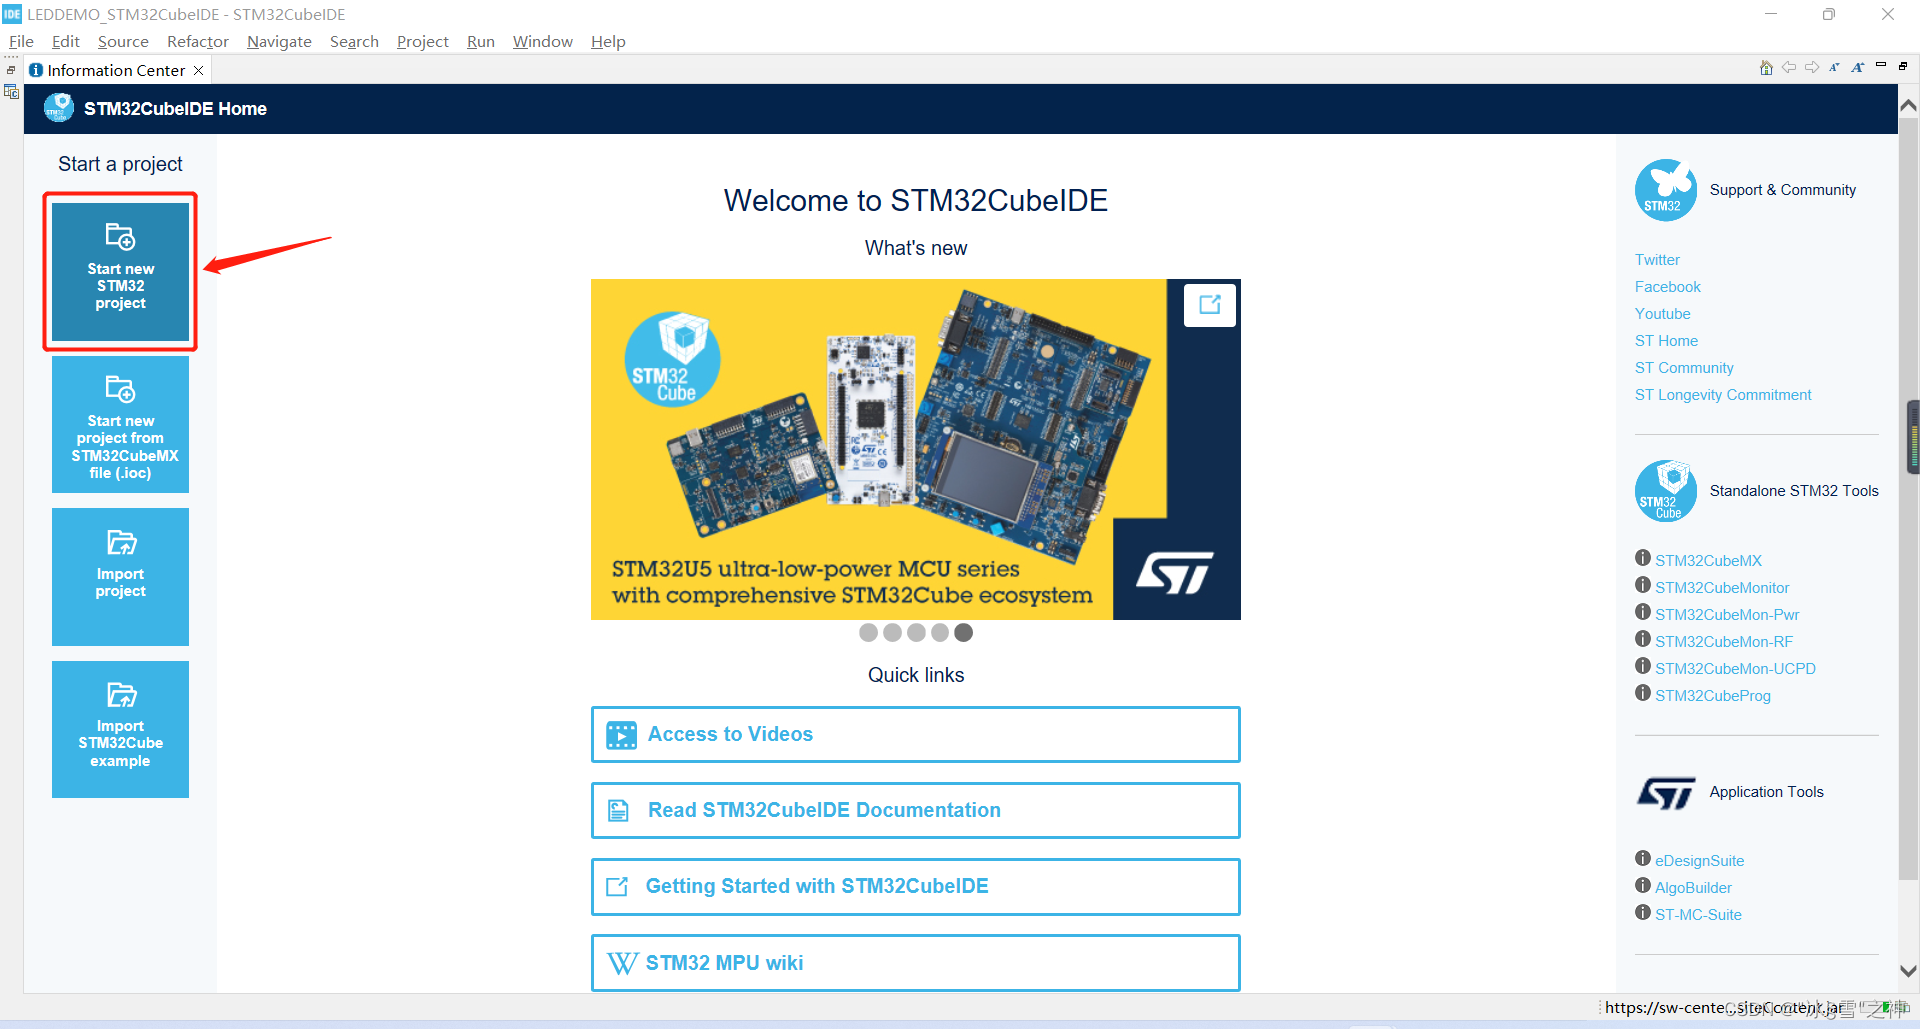
Task: Open Home in the Information Center toolbar
Action: pos(1765,67)
